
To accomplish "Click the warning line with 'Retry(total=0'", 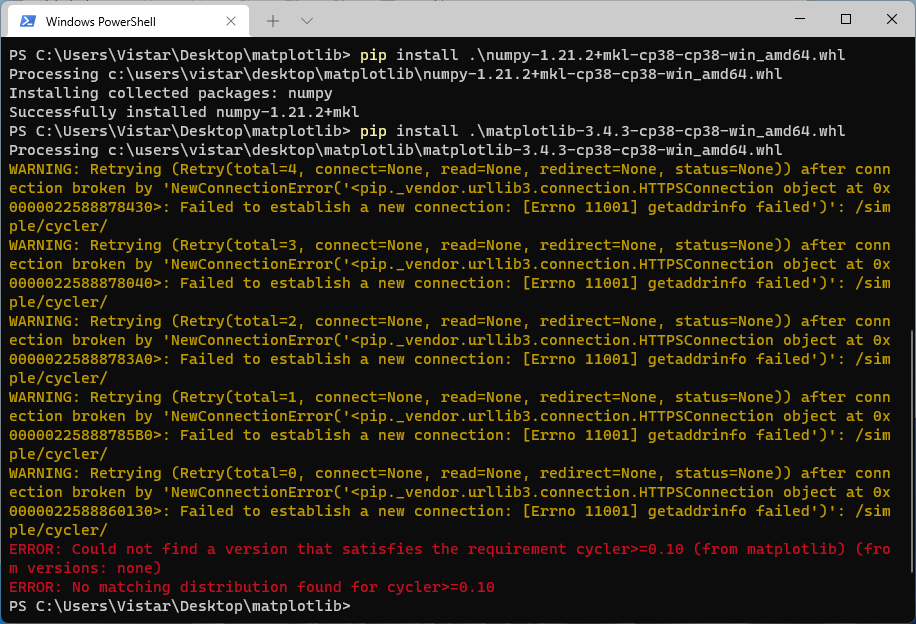I will coord(450,473).
